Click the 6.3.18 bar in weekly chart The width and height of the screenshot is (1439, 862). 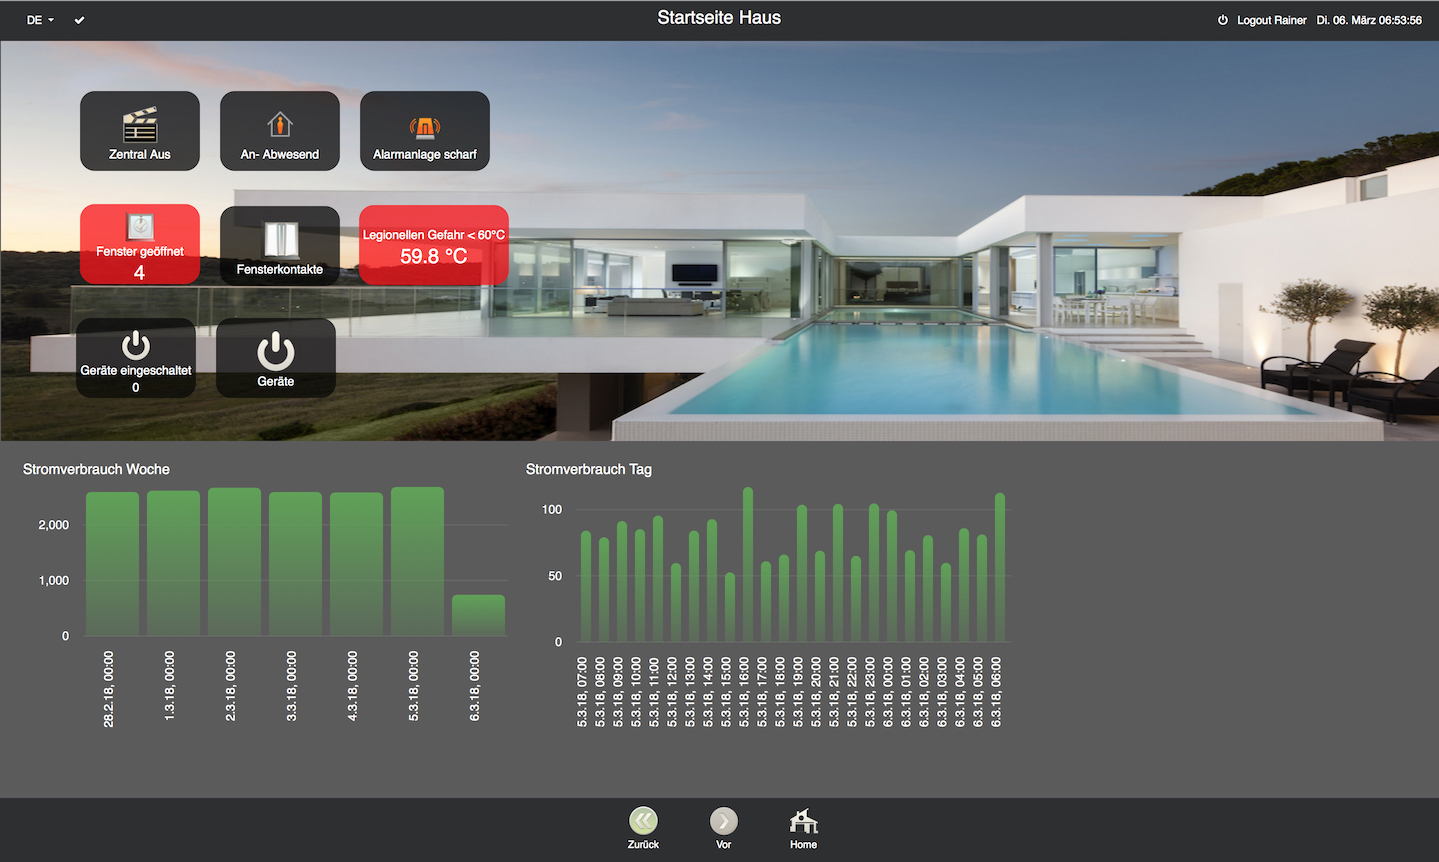478,615
